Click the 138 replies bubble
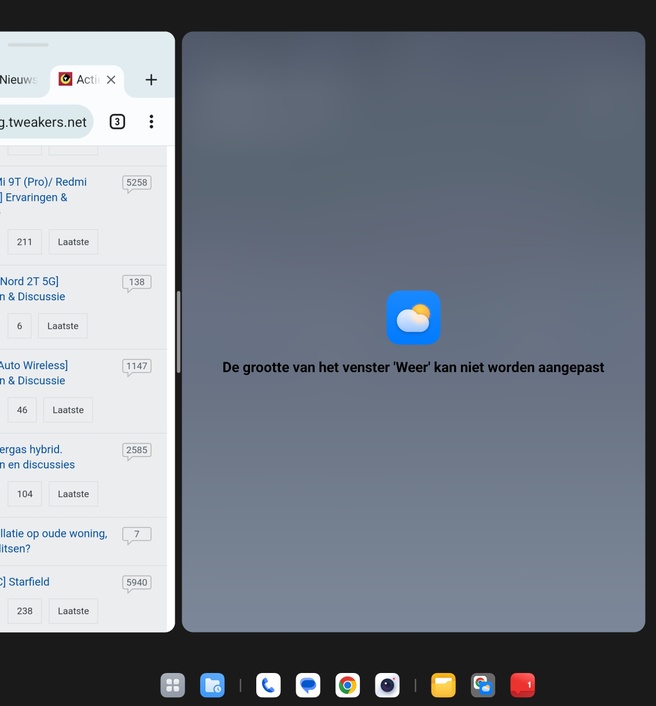Screen dimensions: 656x706 [x=137, y=283]
